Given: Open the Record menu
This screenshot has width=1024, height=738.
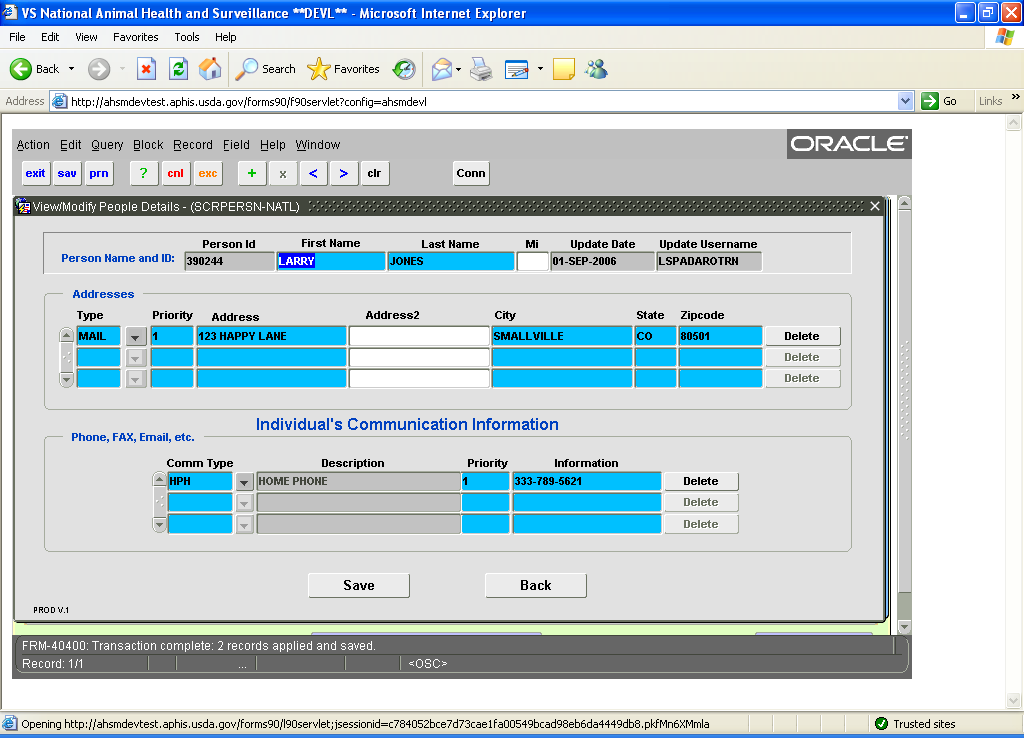Looking at the screenshot, I should click(192, 145).
